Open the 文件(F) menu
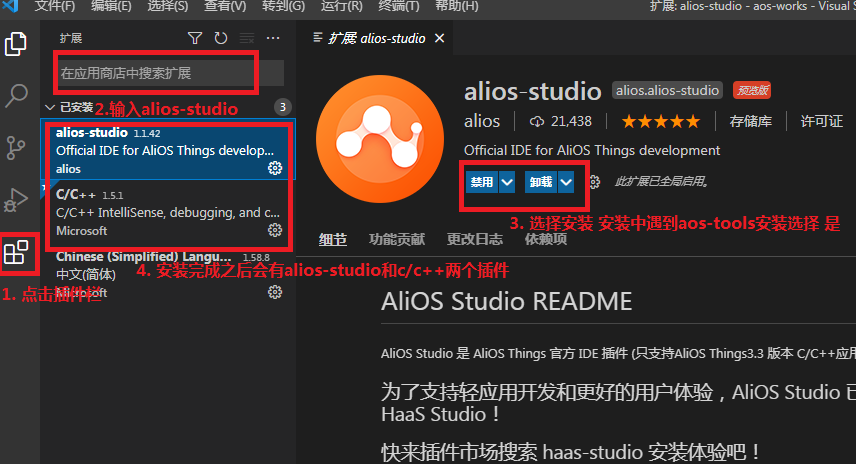The width and height of the screenshot is (856, 464). pos(55,7)
